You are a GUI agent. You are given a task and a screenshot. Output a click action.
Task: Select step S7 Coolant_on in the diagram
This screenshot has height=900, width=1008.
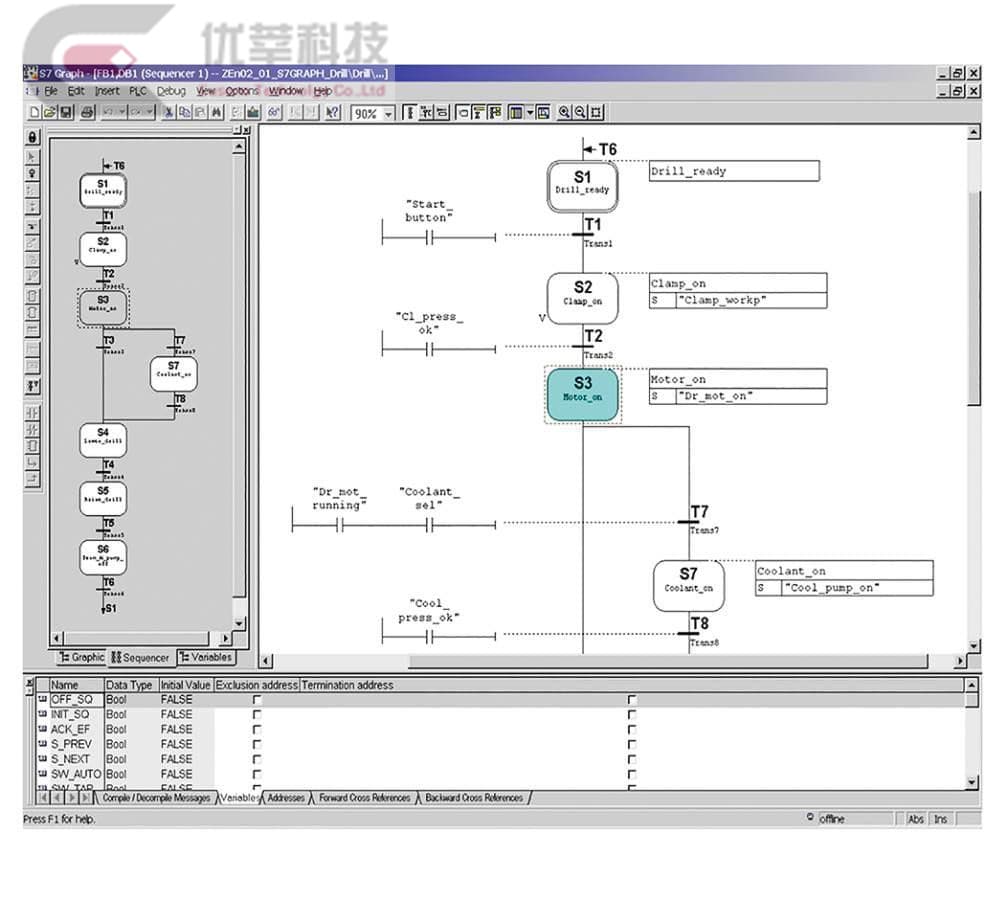(x=688, y=586)
